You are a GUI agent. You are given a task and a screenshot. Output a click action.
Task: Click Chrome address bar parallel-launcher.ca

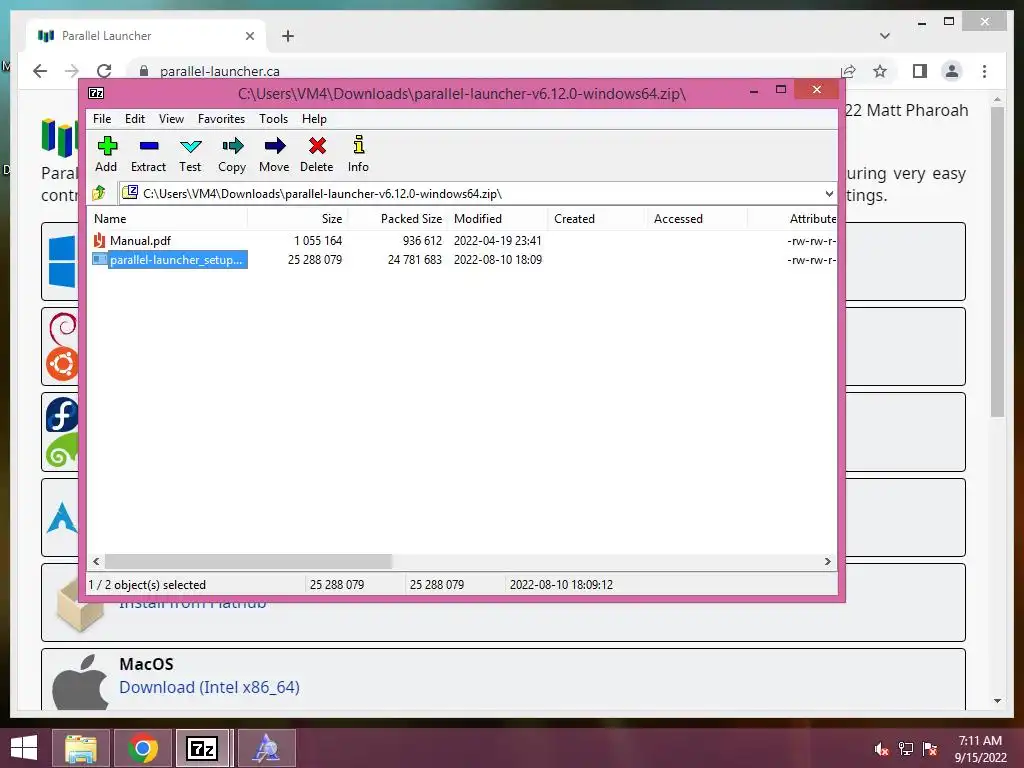[x=219, y=71]
